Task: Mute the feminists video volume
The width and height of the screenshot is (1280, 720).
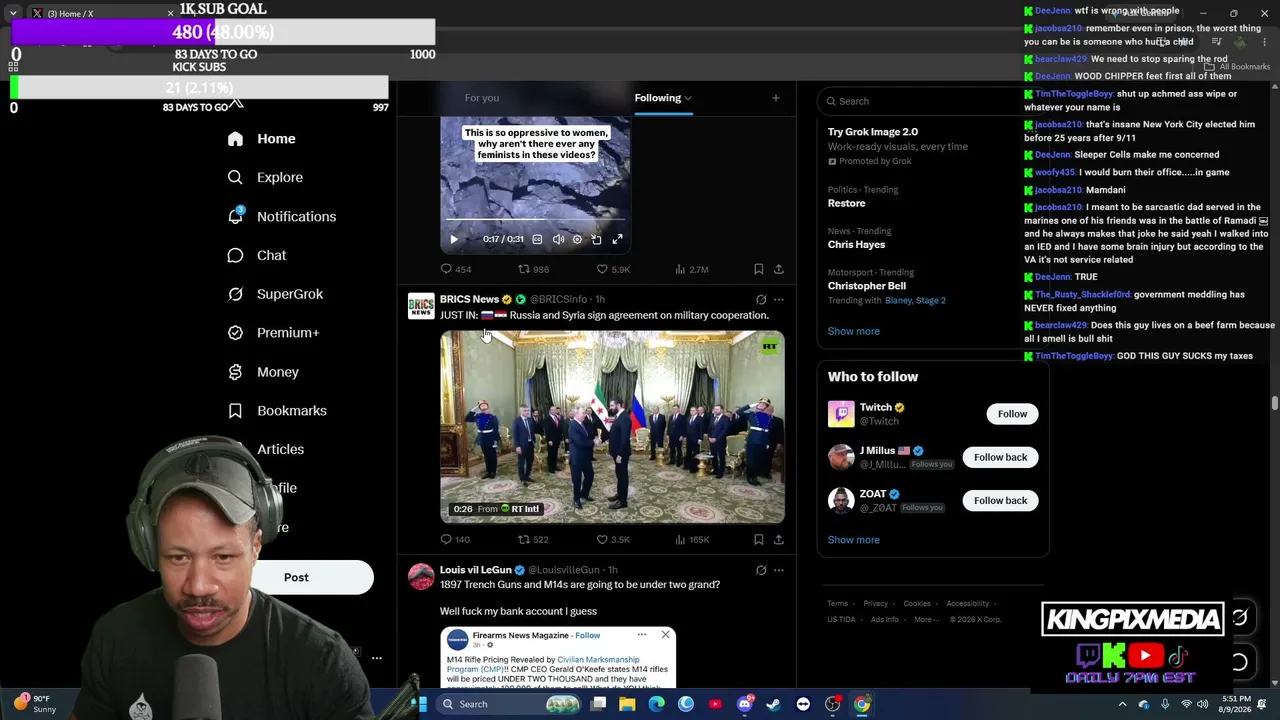Action: tap(558, 239)
